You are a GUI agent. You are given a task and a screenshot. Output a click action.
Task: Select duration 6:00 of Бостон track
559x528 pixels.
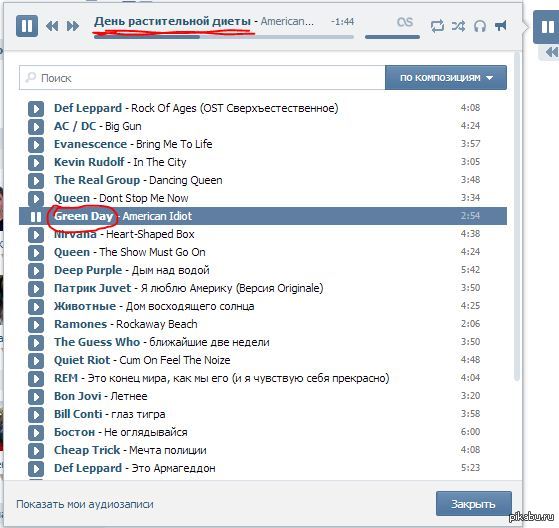point(470,432)
